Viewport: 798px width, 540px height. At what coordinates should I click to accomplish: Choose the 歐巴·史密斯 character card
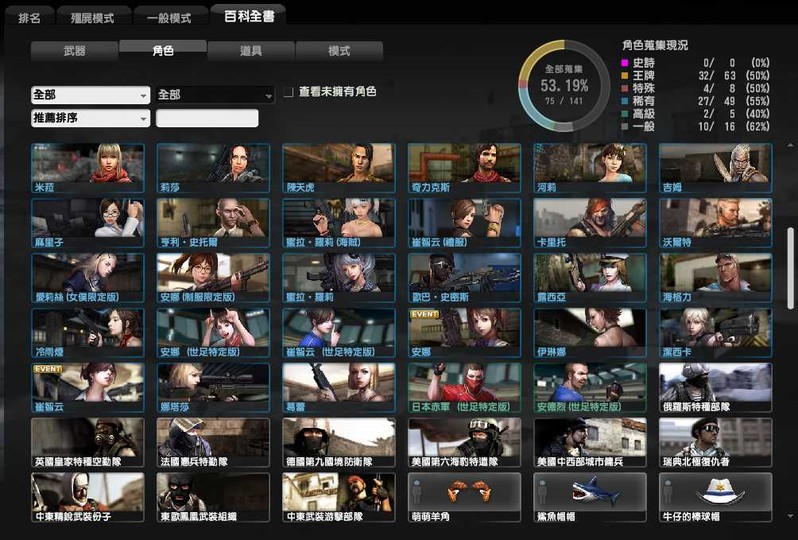(x=465, y=278)
